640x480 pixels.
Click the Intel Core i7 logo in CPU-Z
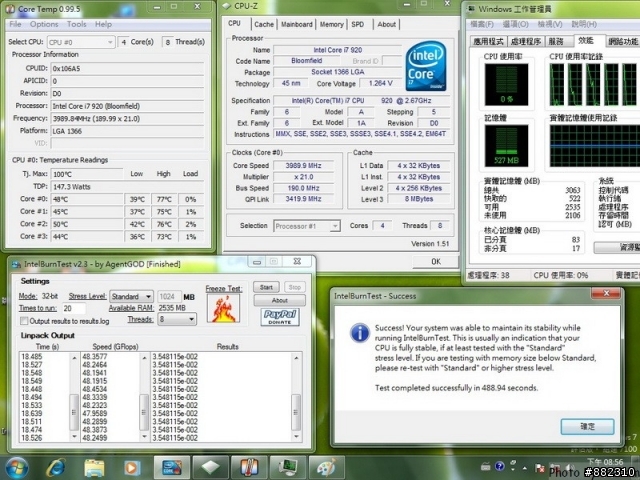[426, 66]
